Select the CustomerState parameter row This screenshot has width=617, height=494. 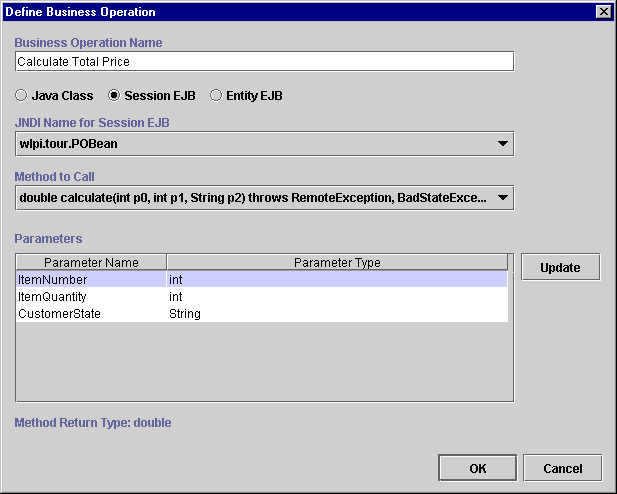pos(262,313)
